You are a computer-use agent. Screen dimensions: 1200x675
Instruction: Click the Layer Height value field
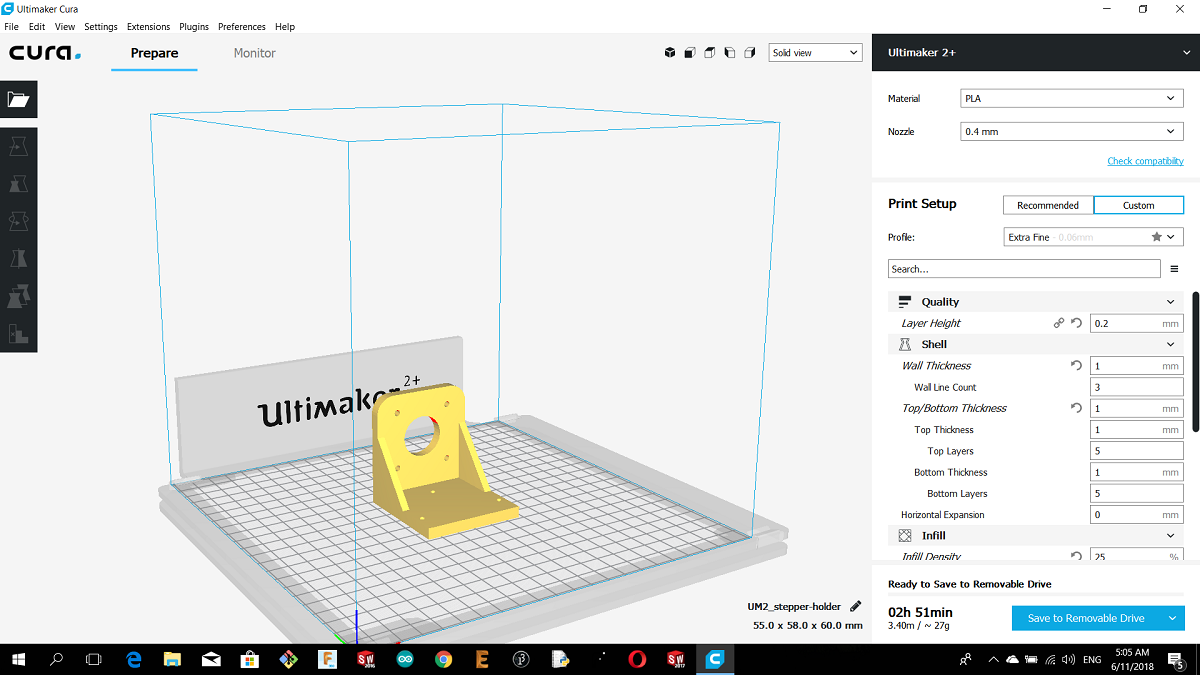click(x=1136, y=323)
